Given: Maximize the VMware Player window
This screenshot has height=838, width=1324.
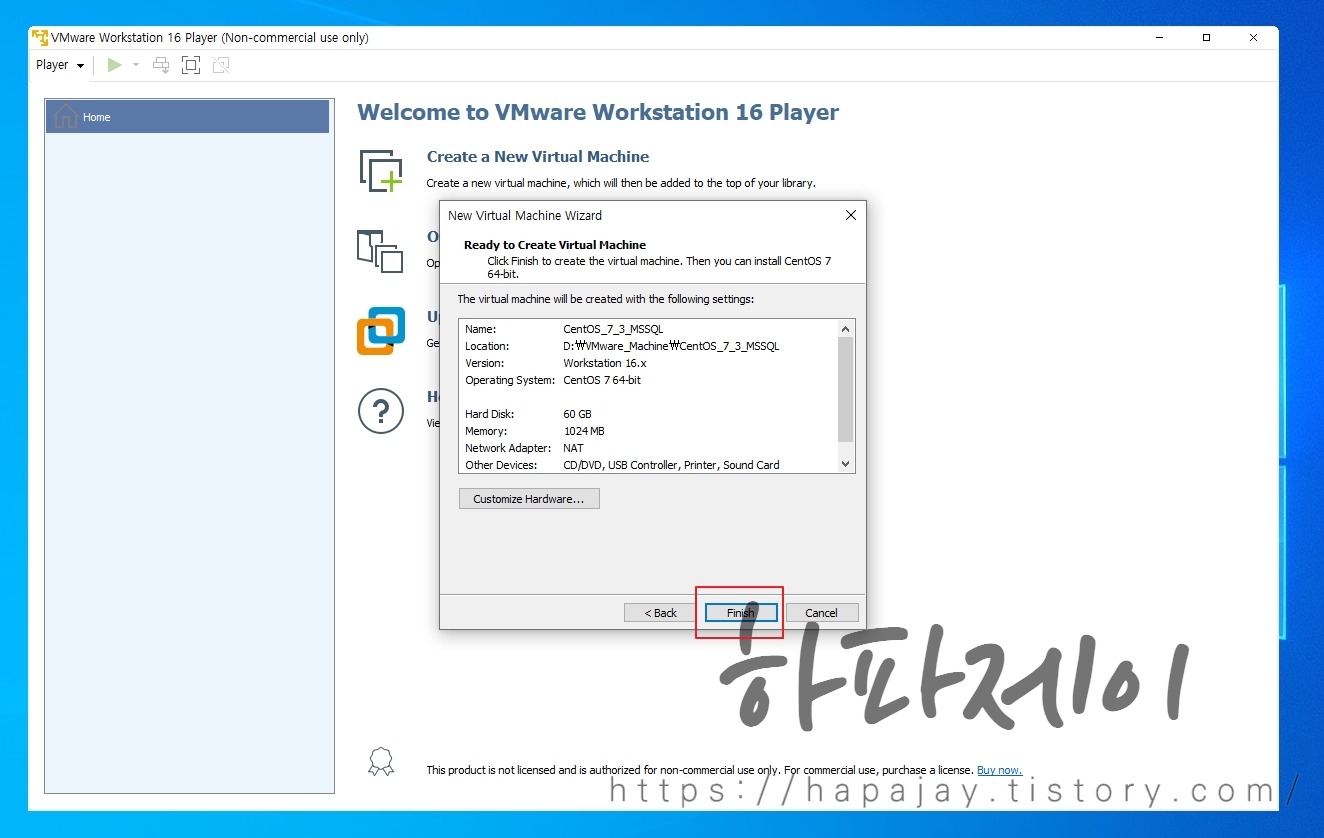Looking at the screenshot, I should pos(1207,38).
